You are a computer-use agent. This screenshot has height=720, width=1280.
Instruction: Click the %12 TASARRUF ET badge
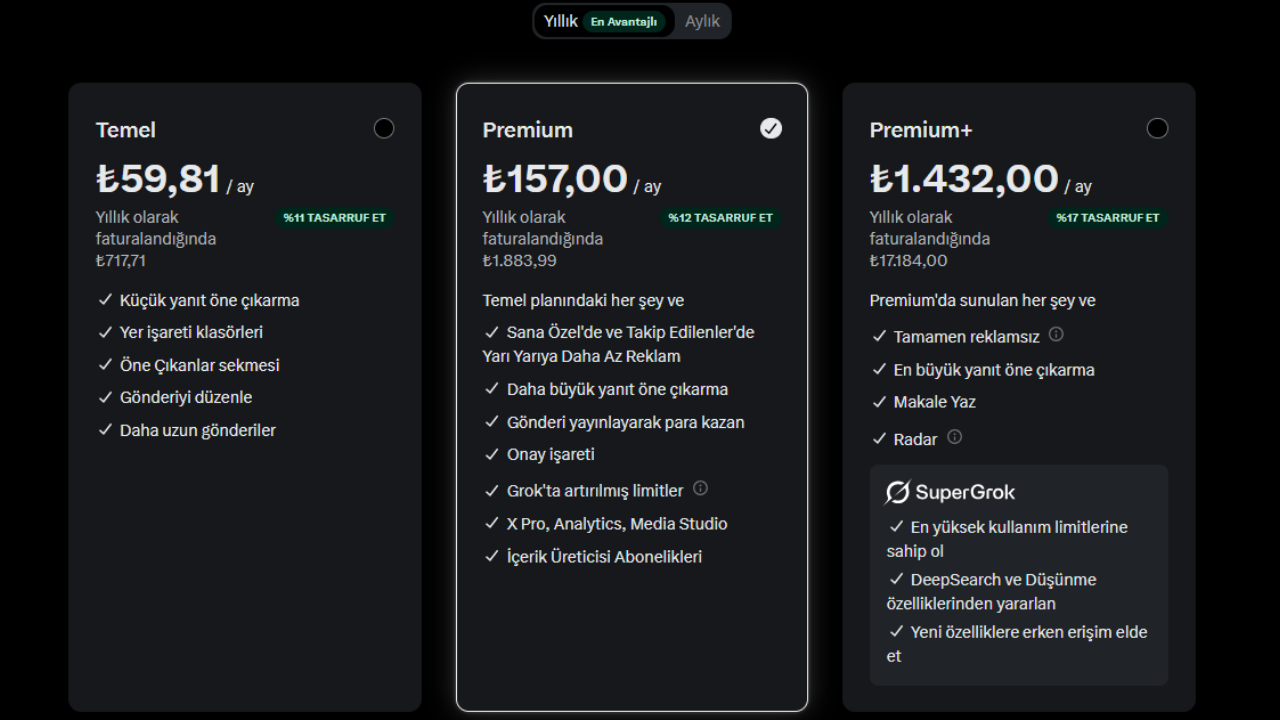pos(721,218)
